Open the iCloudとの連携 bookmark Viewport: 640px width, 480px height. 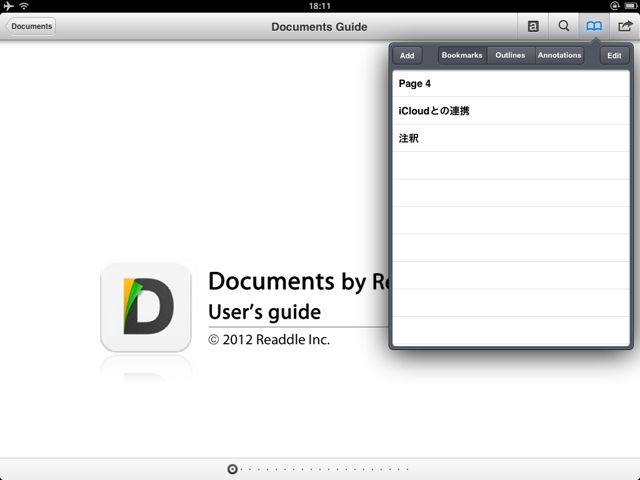tap(511, 111)
